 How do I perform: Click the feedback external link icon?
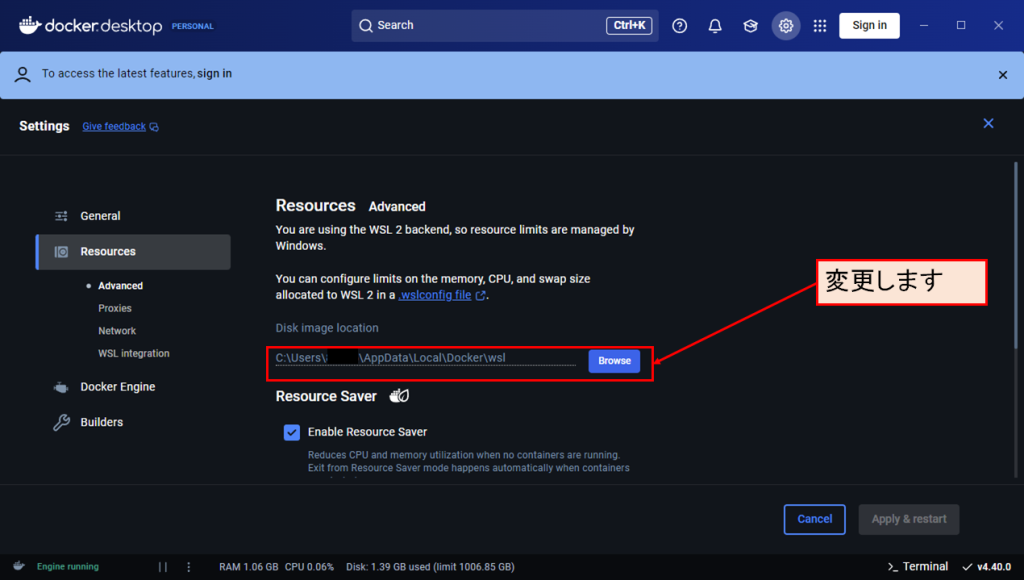click(x=154, y=127)
